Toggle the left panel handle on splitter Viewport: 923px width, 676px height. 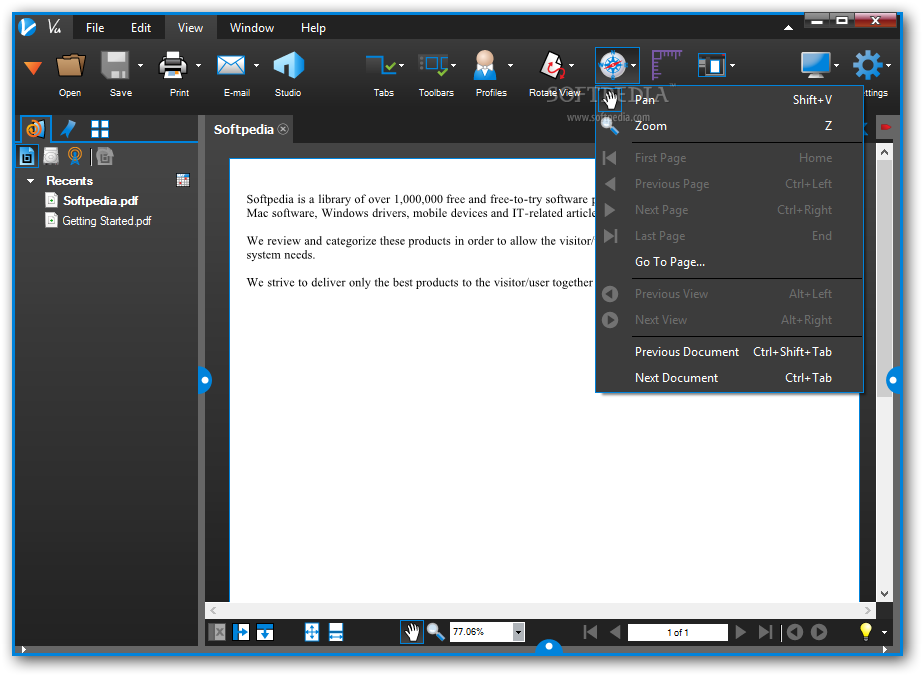point(204,380)
